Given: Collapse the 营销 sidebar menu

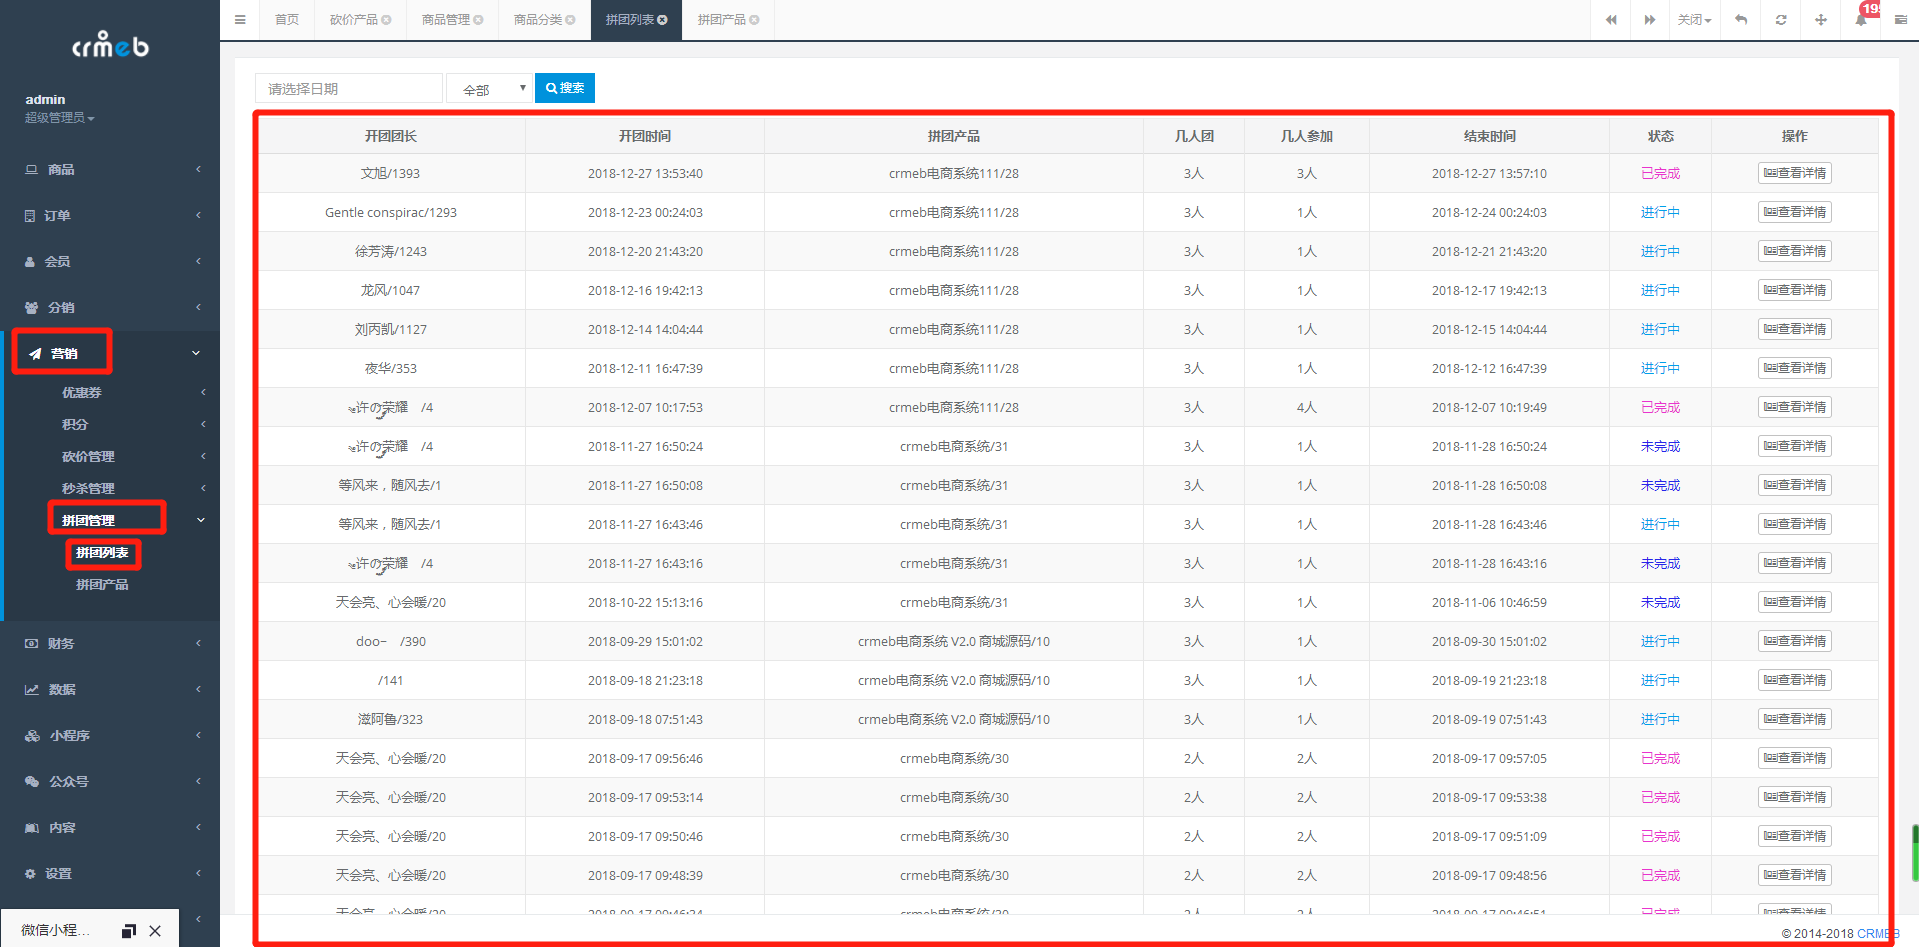Looking at the screenshot, I should tap(110, 354).
